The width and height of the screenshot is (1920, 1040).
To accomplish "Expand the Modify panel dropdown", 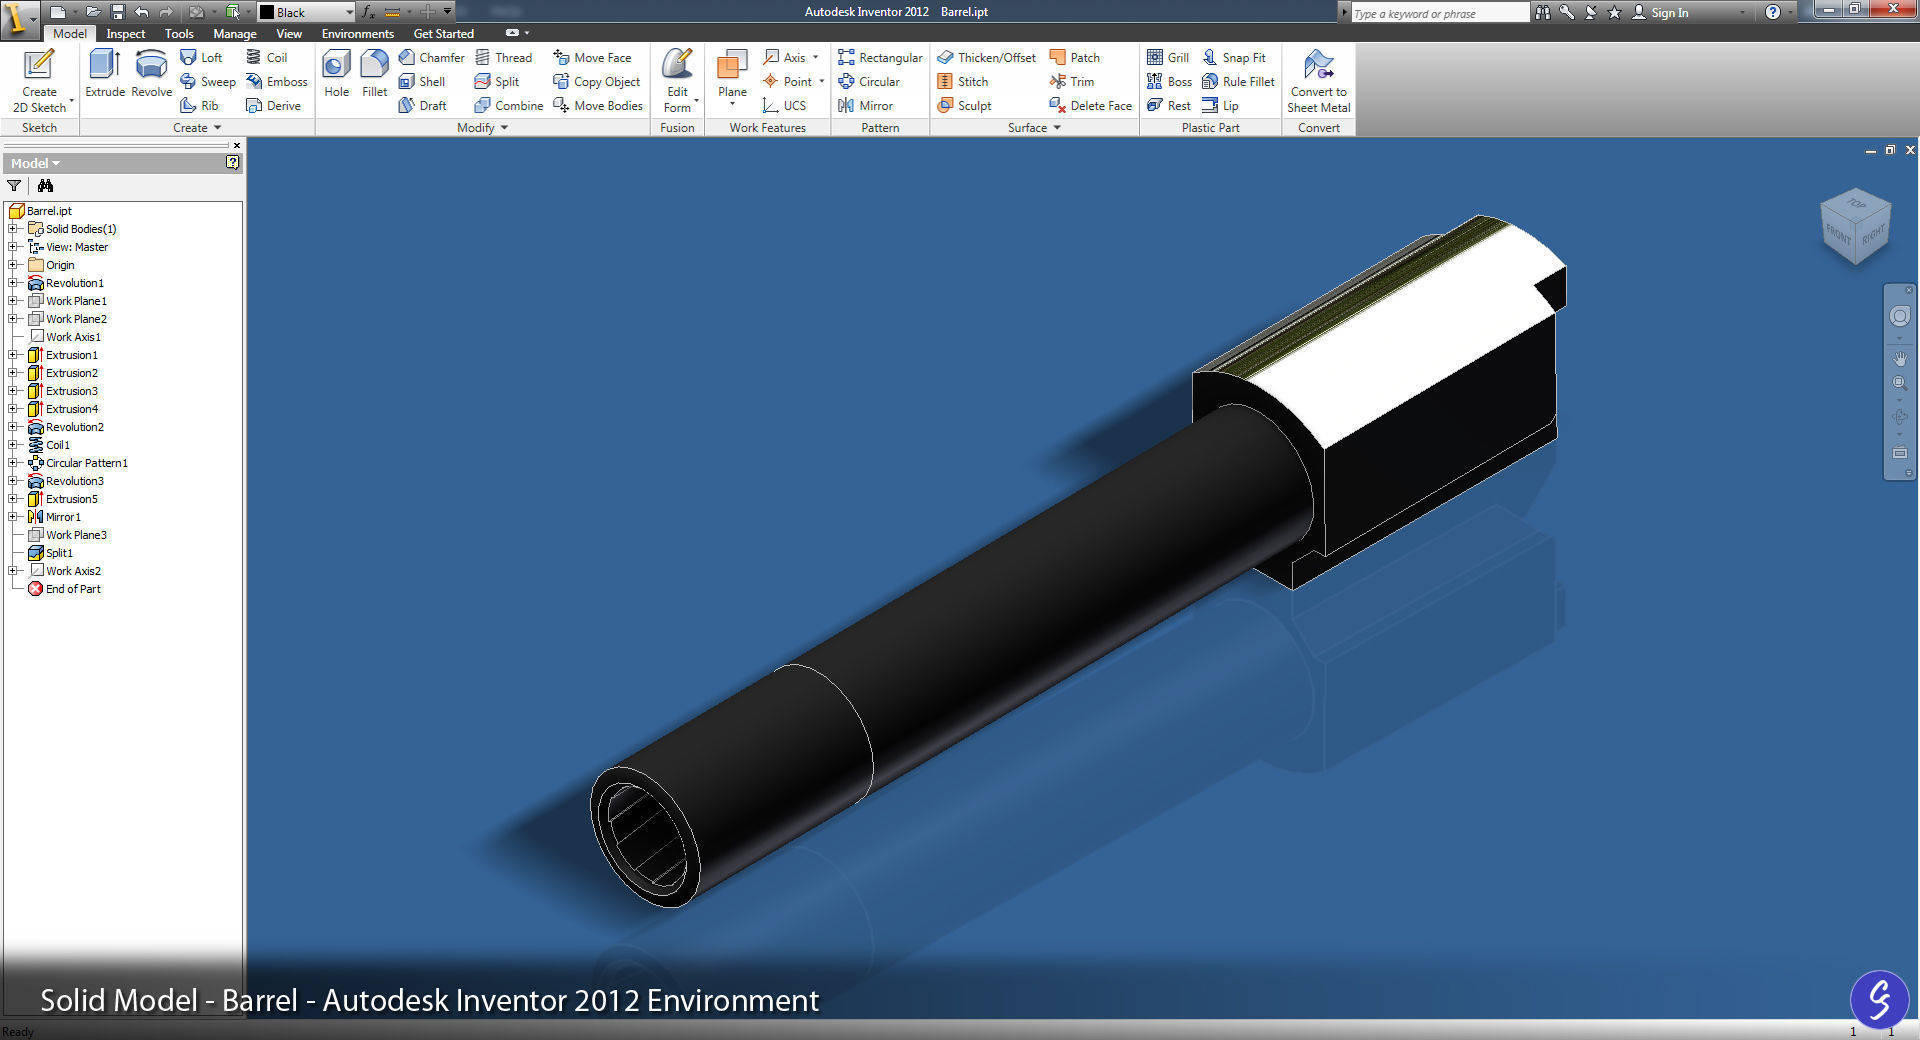I will 483,128.
